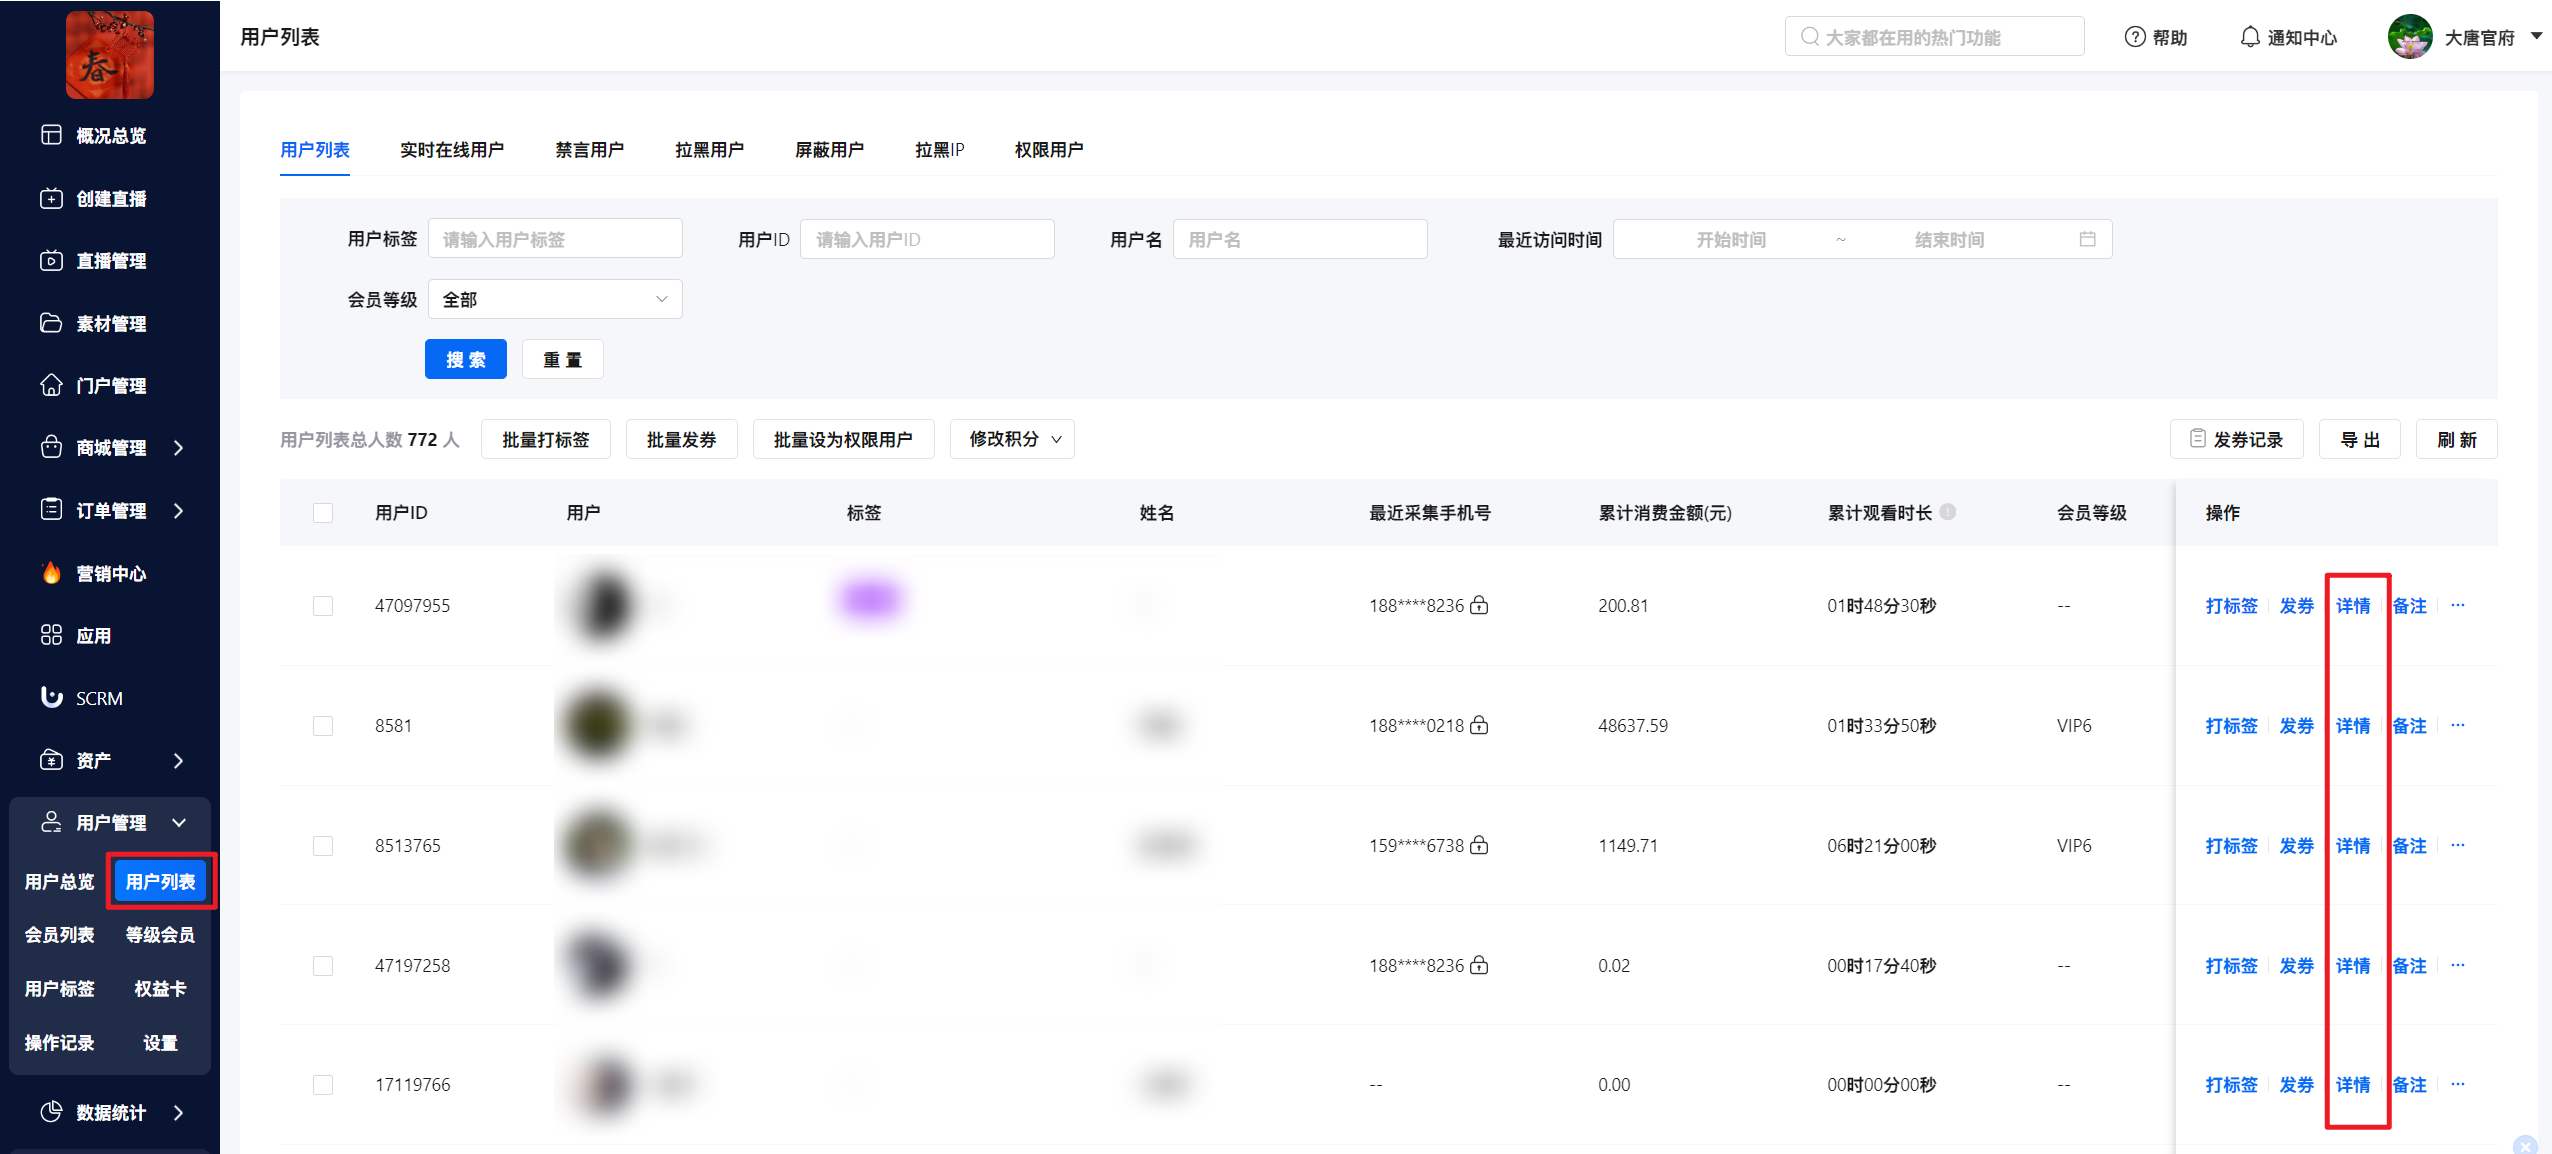
Task: Click the calendar icon in date range
Action: tap(2087, 239)
